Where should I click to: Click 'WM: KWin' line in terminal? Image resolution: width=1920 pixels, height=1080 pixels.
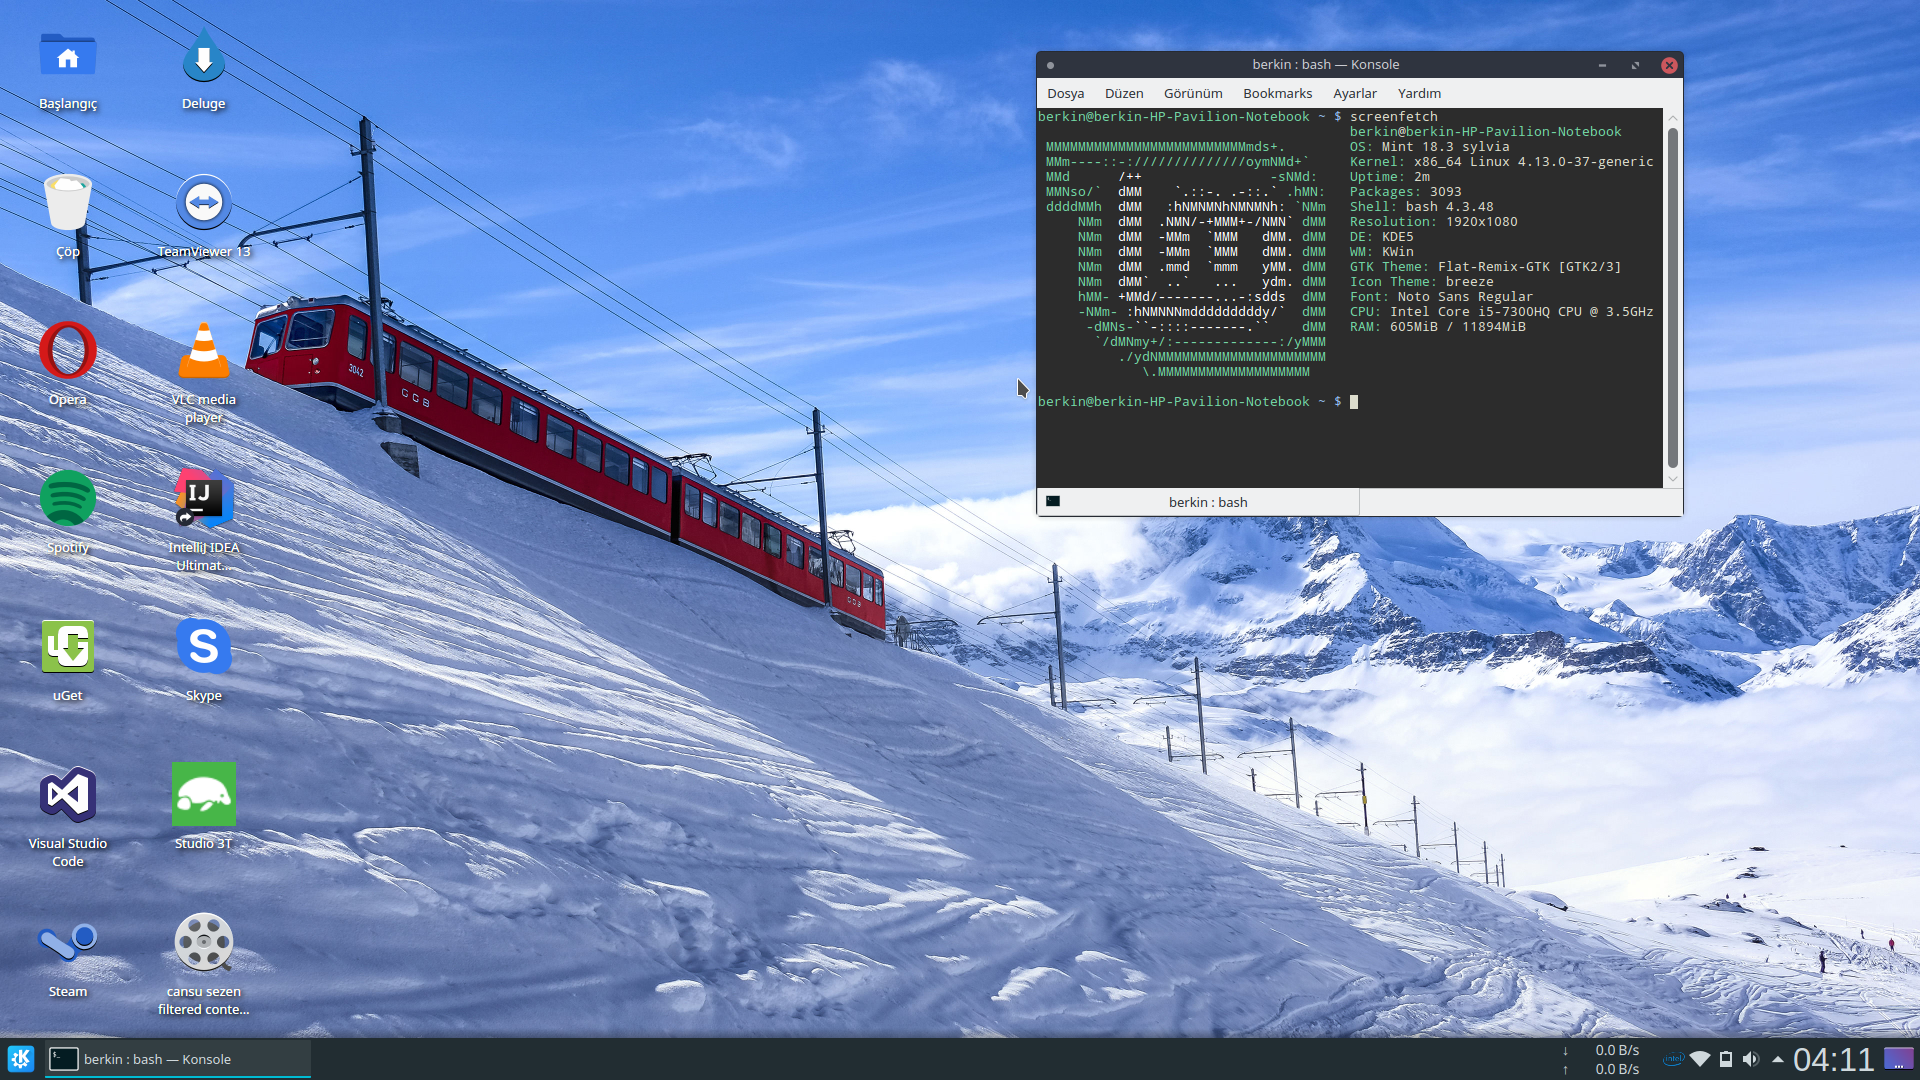1382,252
